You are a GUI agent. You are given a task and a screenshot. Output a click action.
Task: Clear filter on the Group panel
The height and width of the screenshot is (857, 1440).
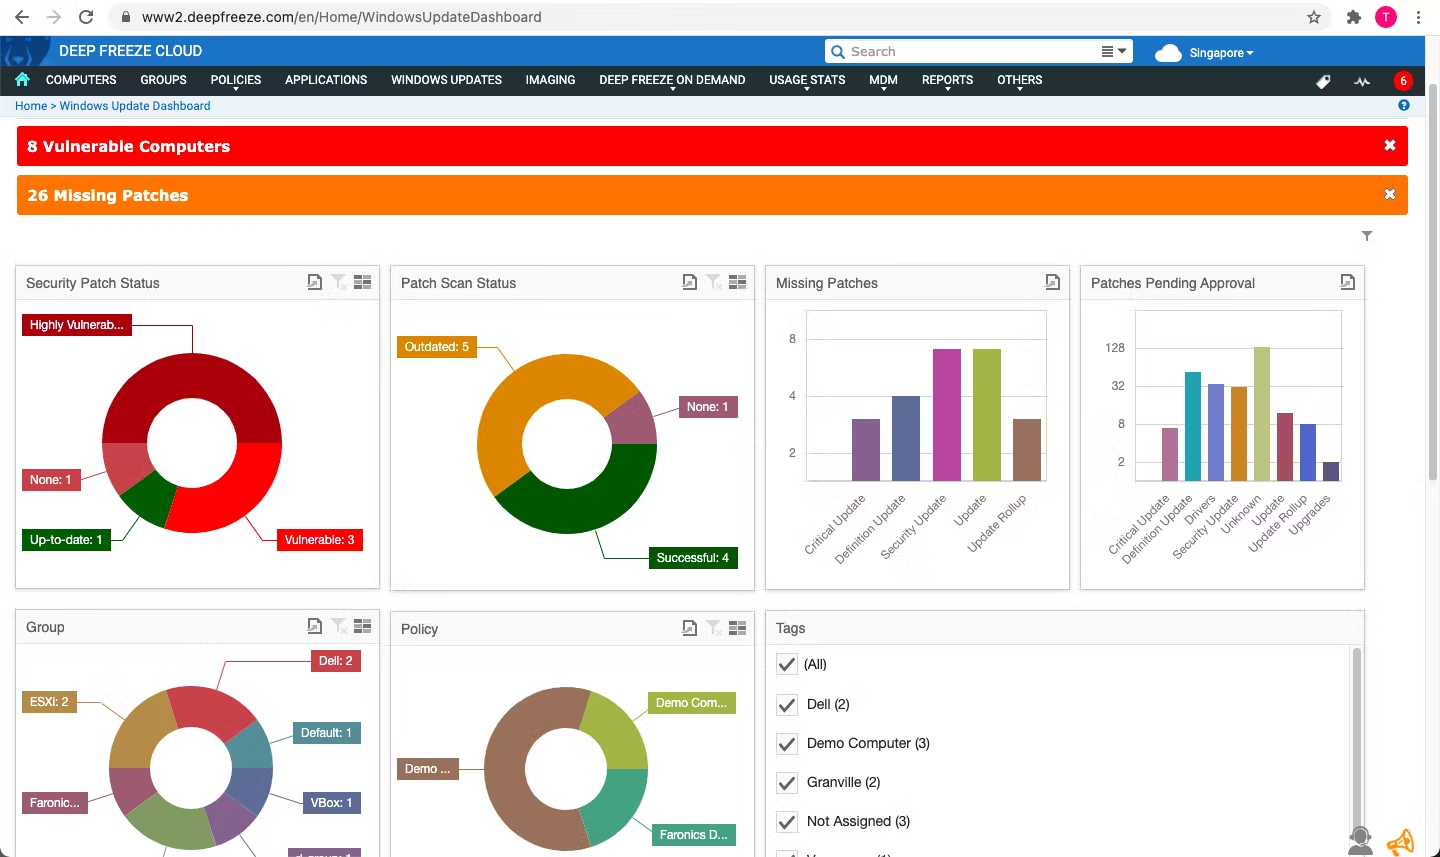pos(339,626)
